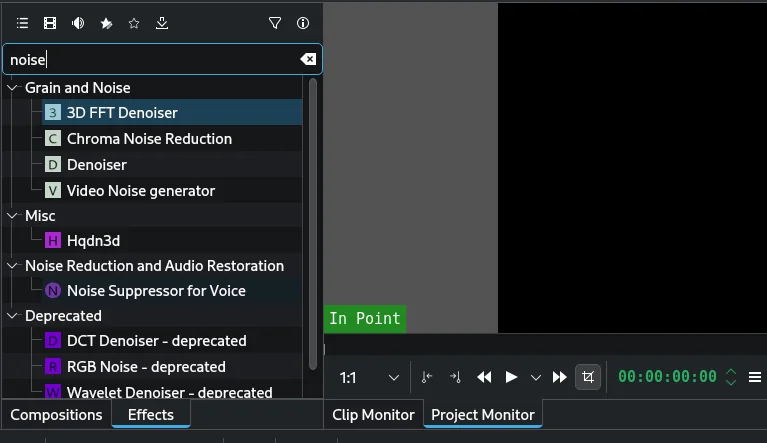The height and width of the screenshot is (443, 767).
Task: Select the Denoiser effect
Action: point(172,165)
